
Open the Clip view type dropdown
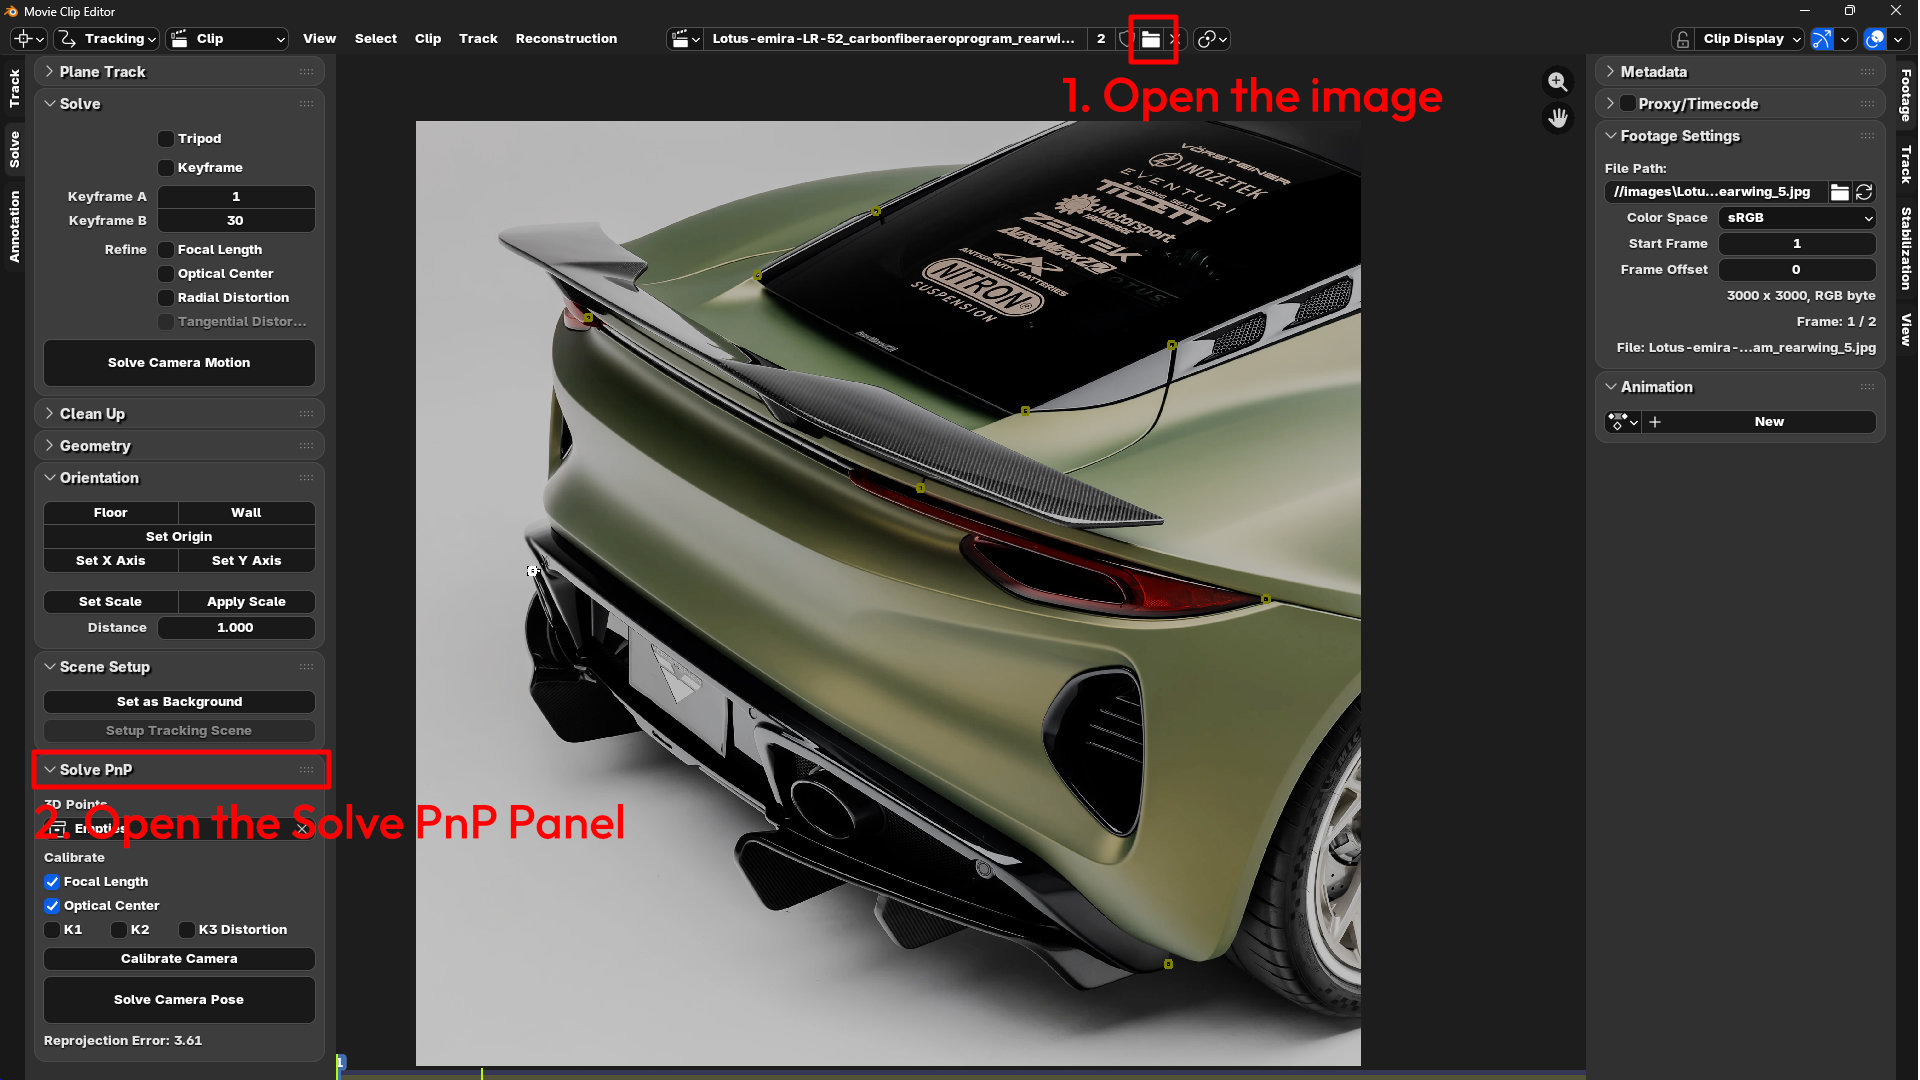(x=227, y=39)
